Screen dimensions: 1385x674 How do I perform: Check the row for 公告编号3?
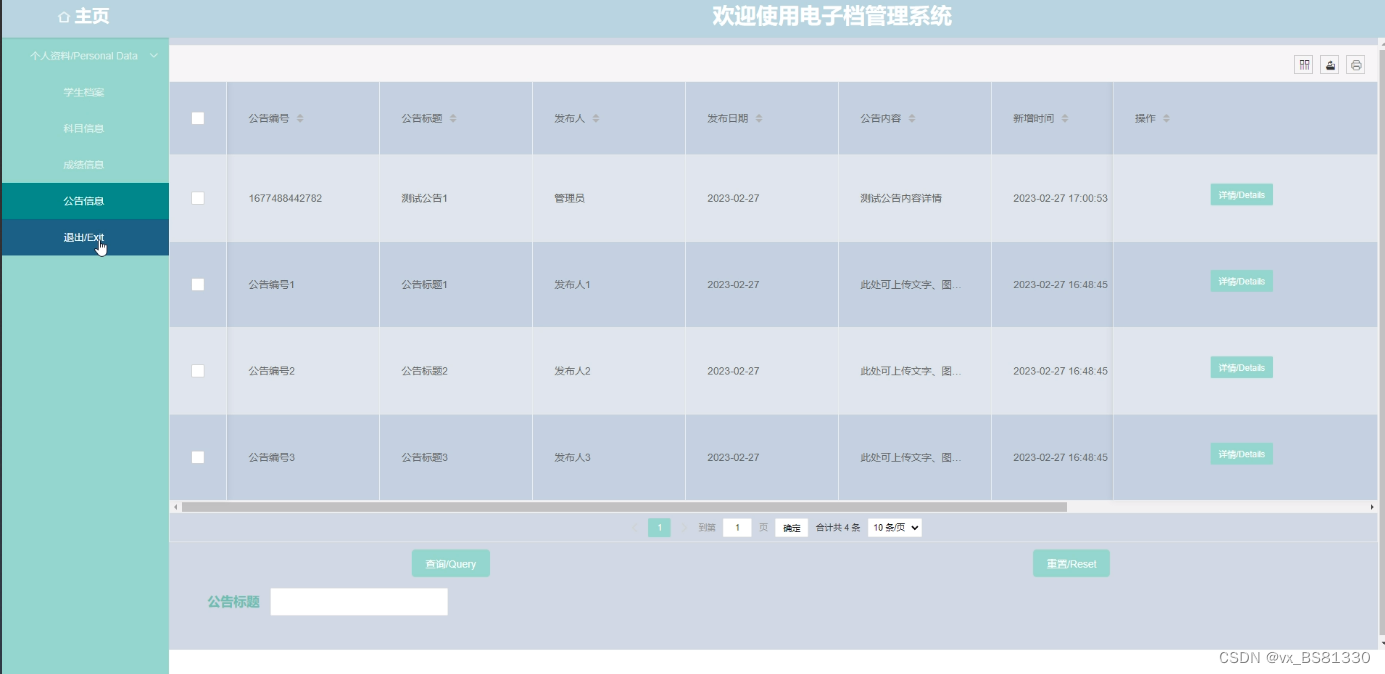(198, 457)
